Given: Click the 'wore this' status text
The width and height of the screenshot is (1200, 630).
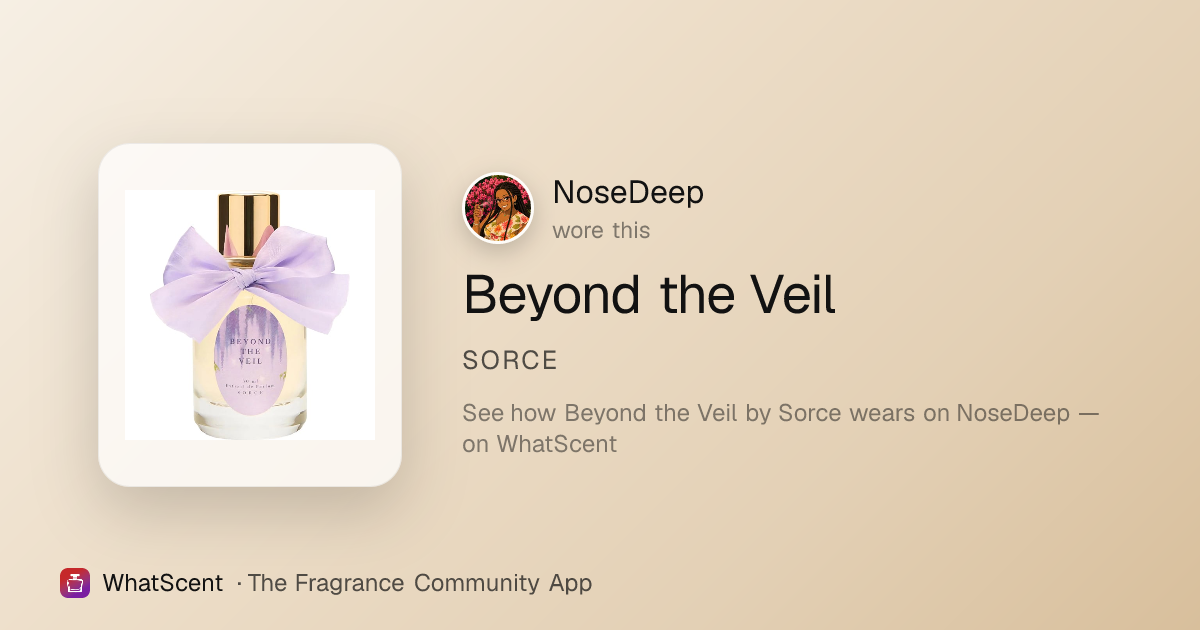Looking at the screenshot, I should click(601, 230).
